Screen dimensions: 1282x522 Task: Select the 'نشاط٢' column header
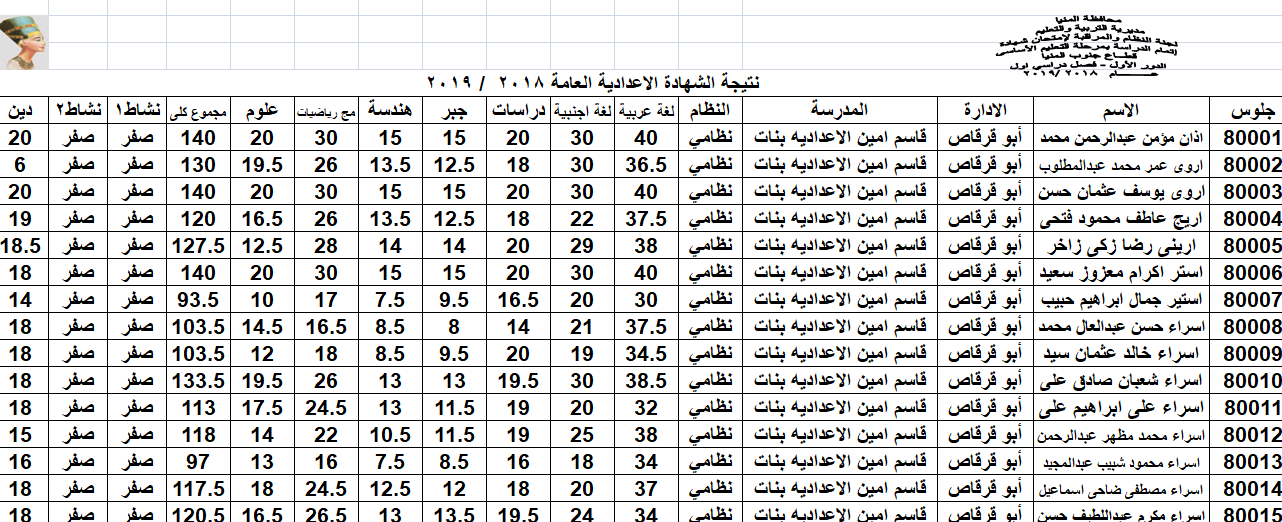pos(77,110)
